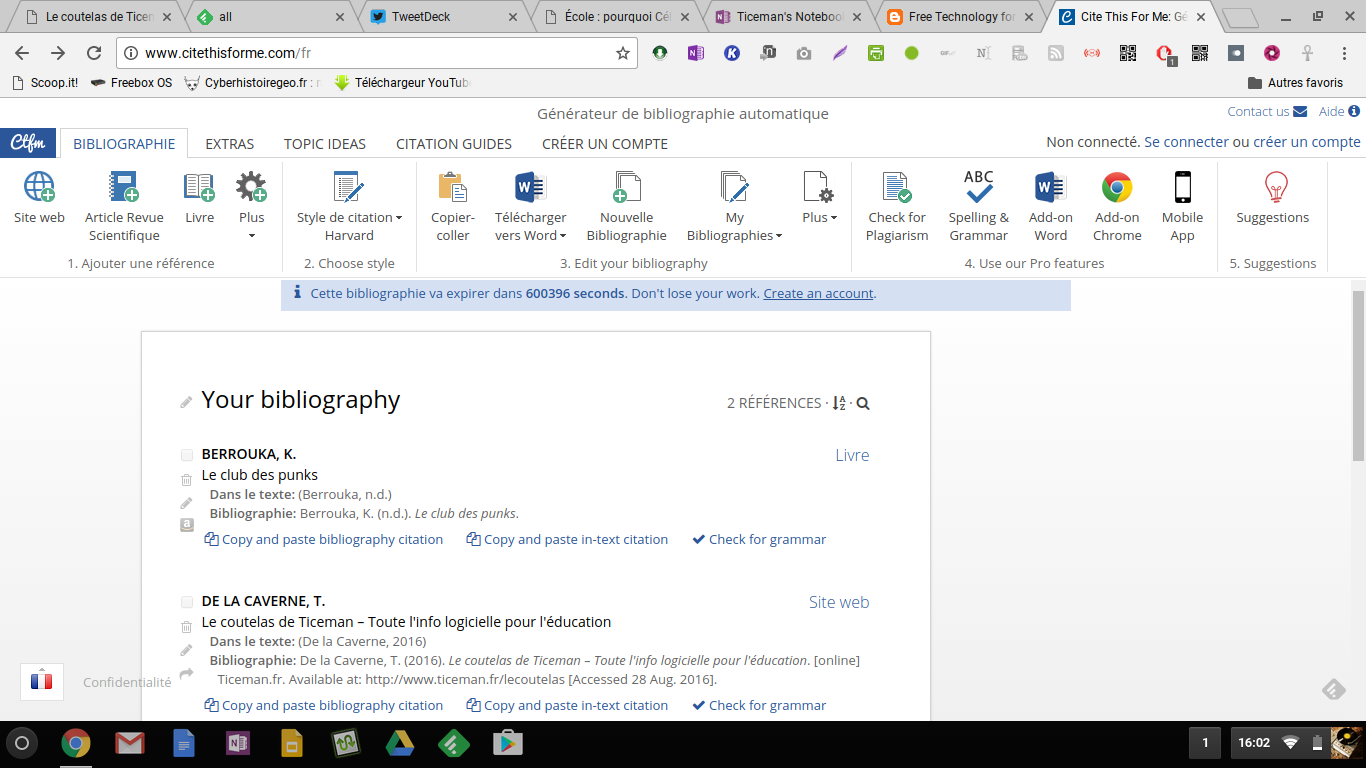
Task: Switch to Ticeman's Notebook browser tab
Action: (790, 17)
